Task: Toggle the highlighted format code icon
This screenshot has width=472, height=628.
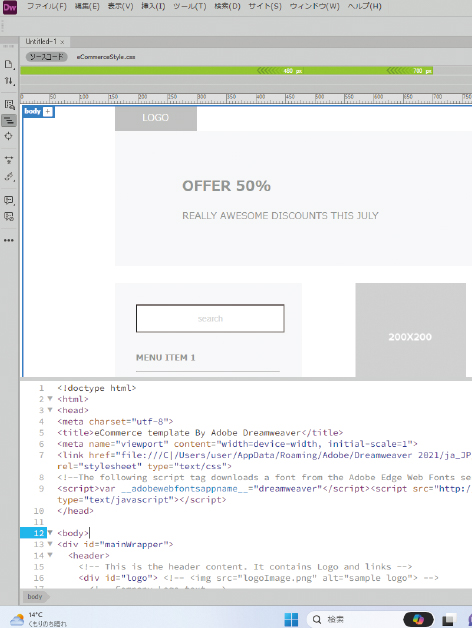Action: [9, 120]
